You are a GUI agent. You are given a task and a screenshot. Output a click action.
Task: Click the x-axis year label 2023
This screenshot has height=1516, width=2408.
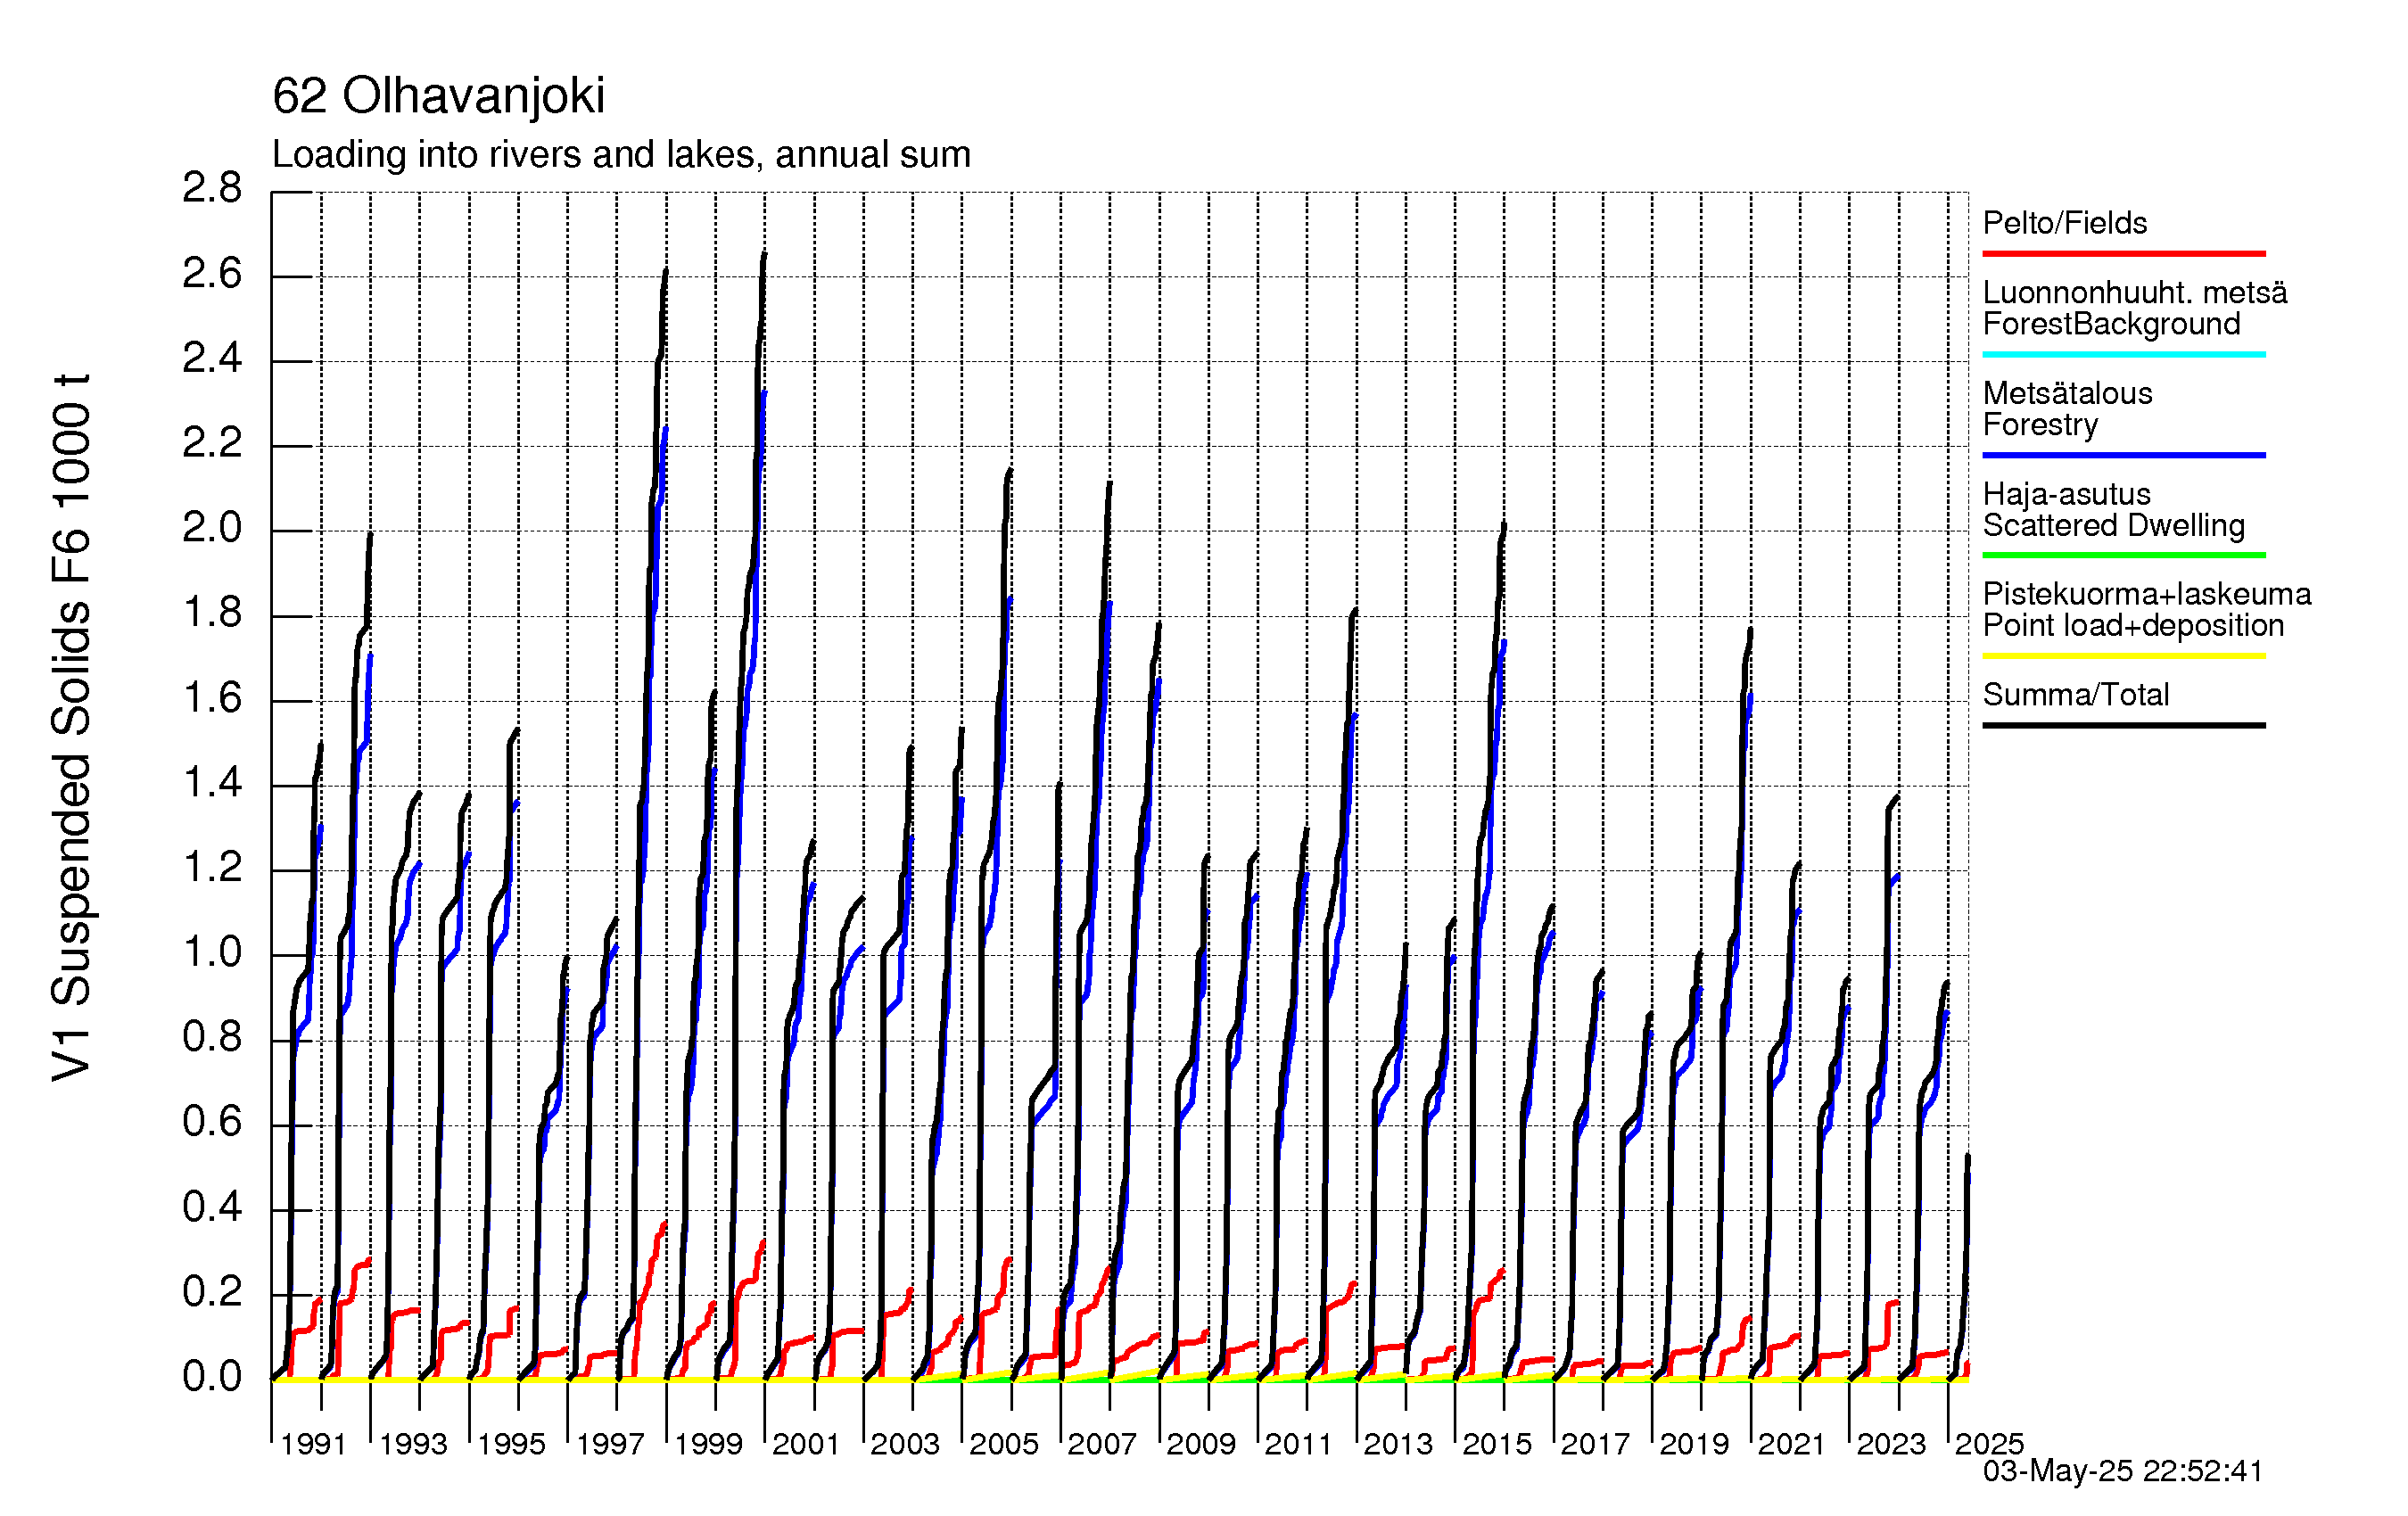click(1891, 1444)
